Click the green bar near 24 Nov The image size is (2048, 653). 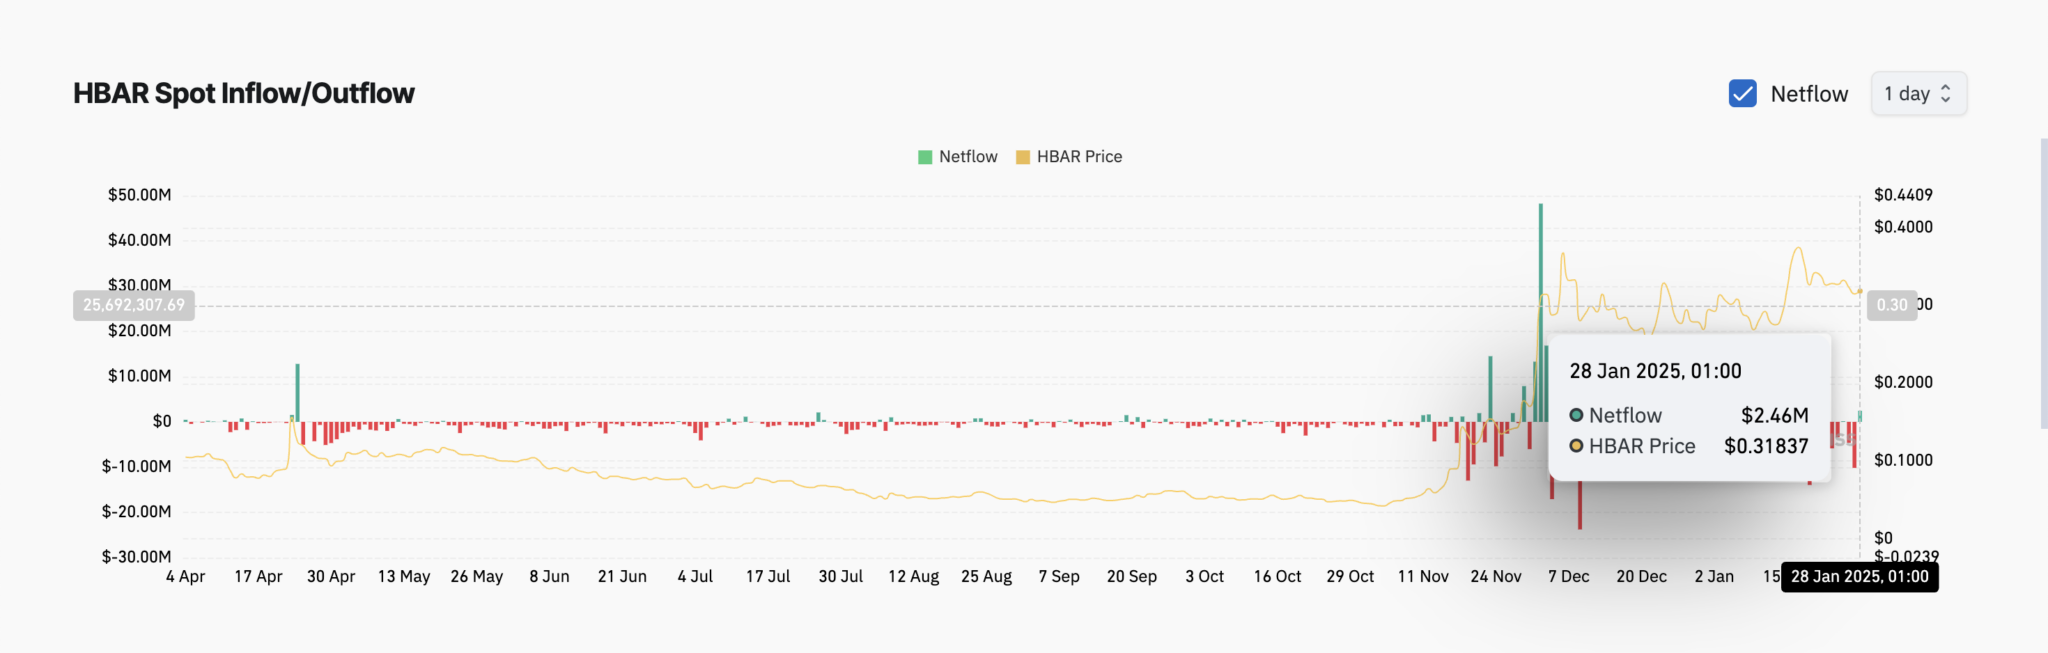1490,388
